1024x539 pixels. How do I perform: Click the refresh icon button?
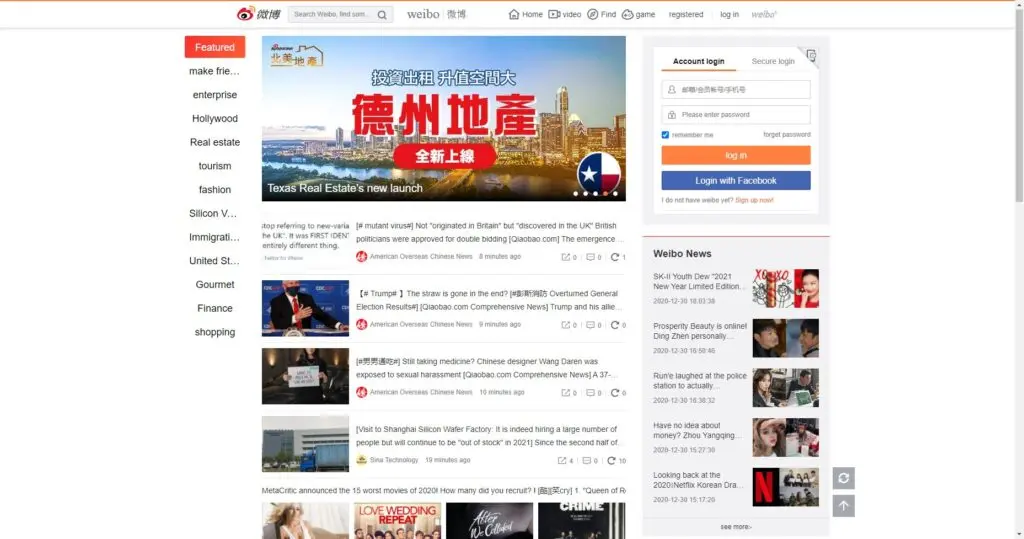(843, 478)
